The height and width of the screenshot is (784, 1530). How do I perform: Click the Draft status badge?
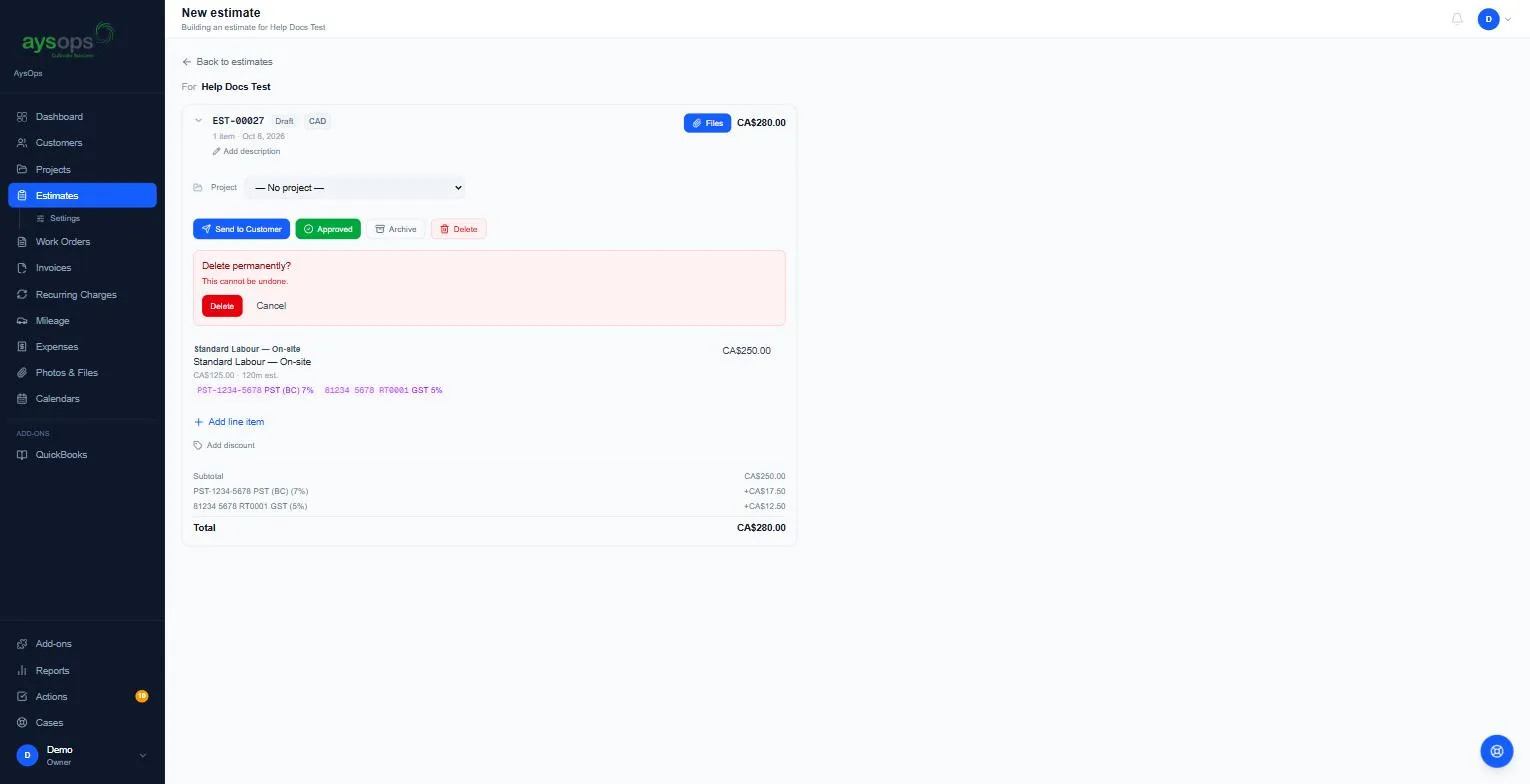pyautogui.click(x=284, y=121)
